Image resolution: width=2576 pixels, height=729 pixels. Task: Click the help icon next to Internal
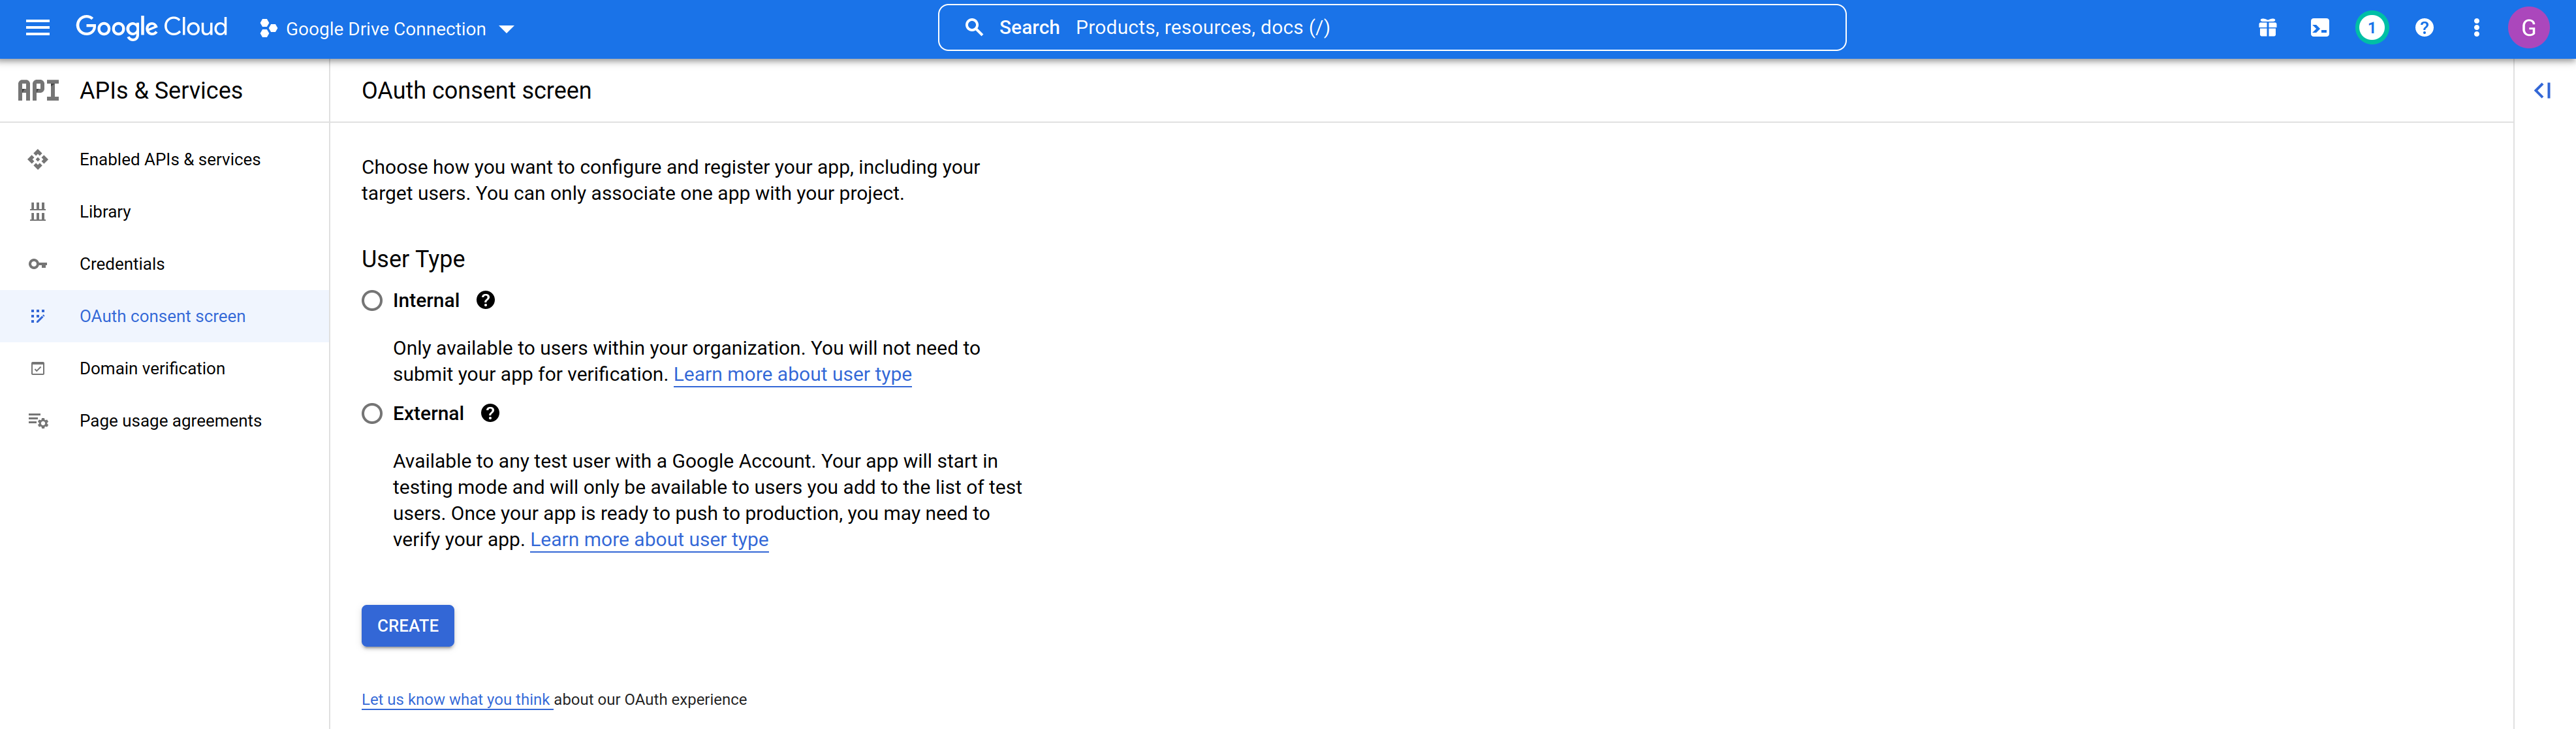[x=485, y=300]
